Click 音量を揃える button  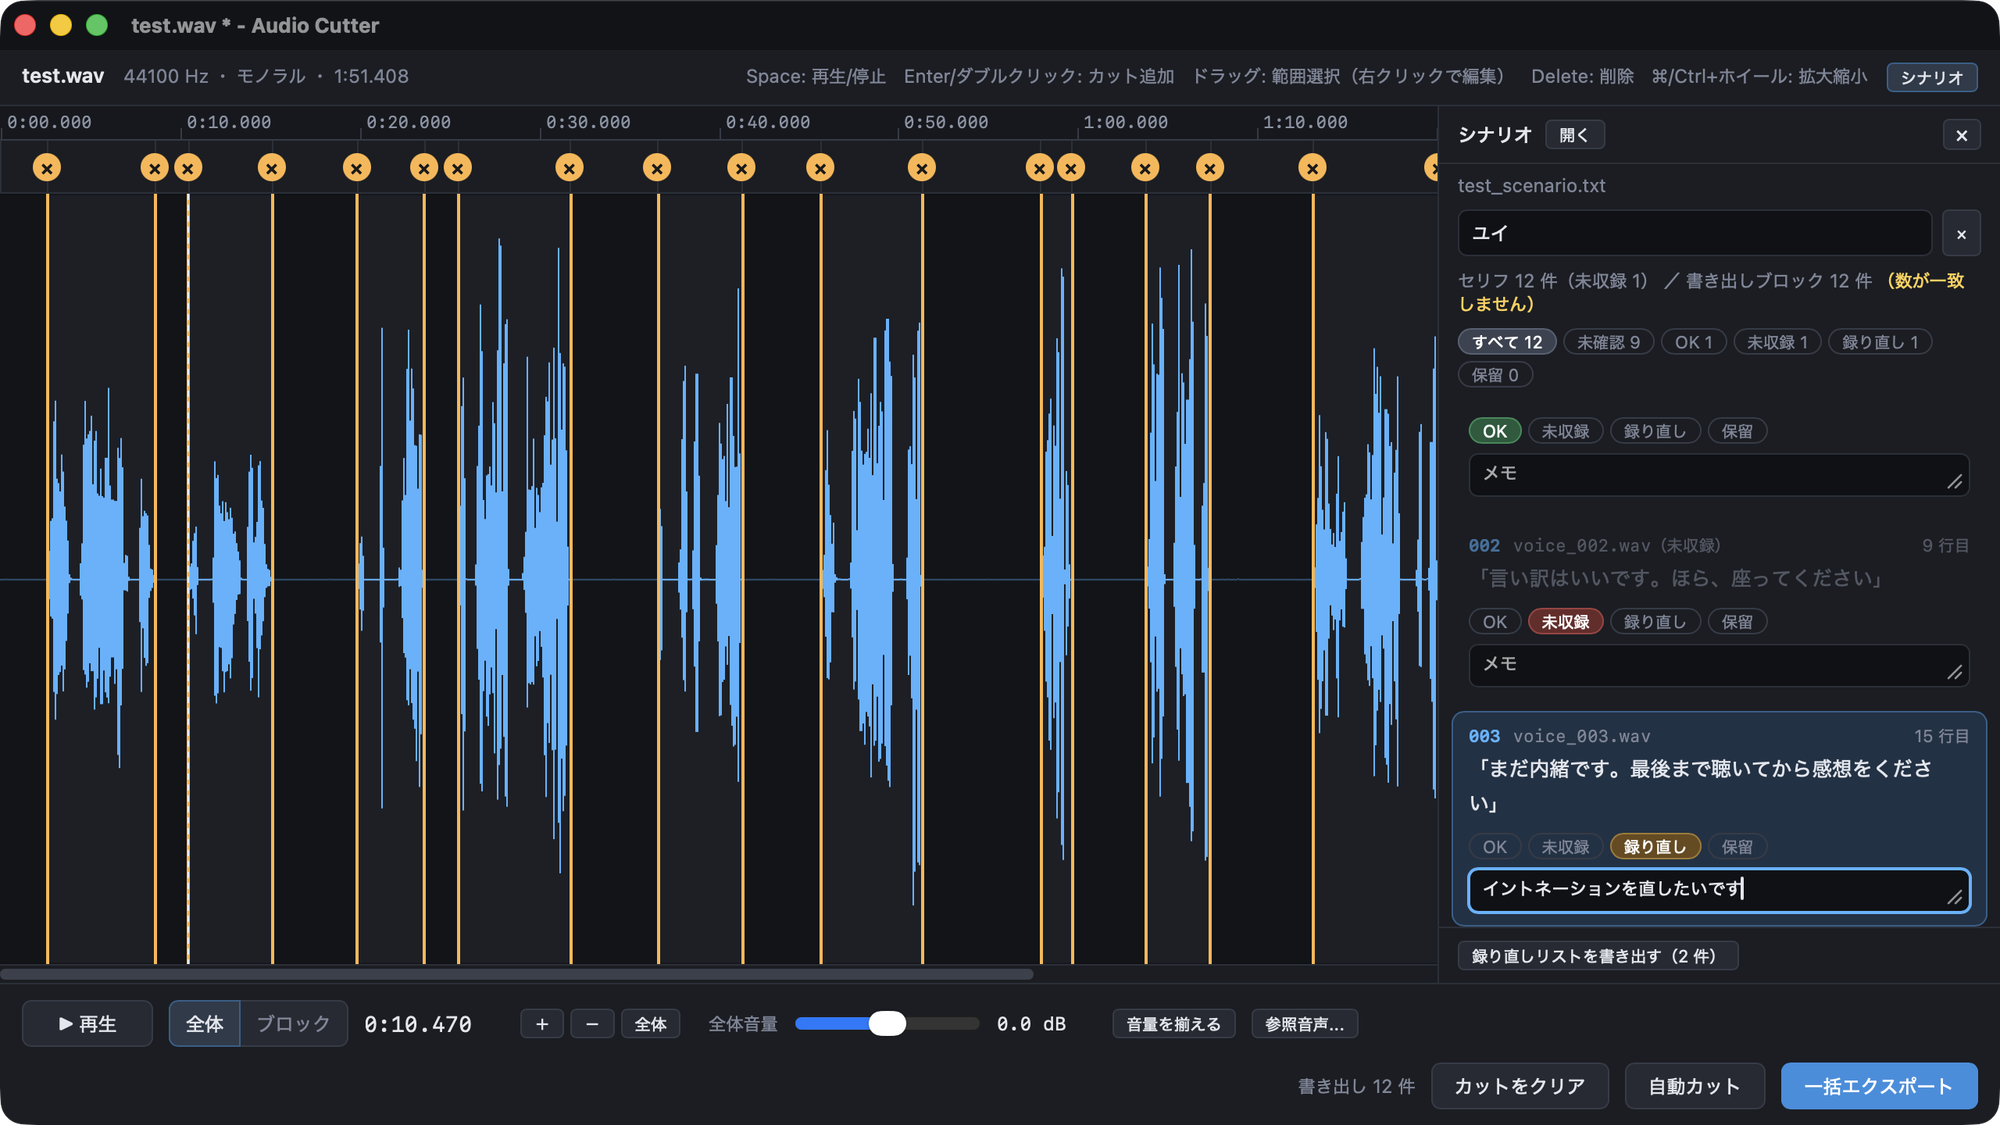[1173, 1024]
